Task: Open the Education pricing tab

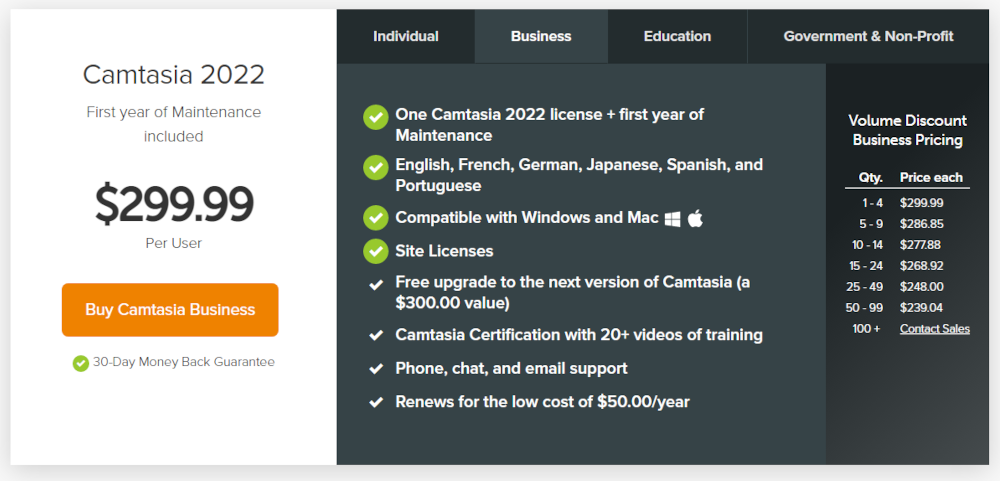Action: (x=677, y=36)
